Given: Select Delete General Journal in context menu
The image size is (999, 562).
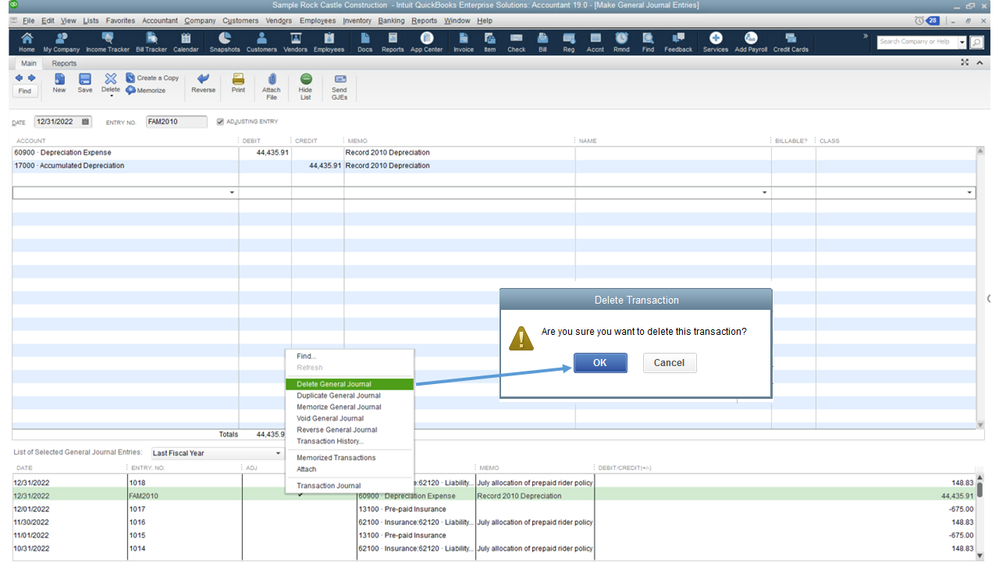Looking at the screenshot, I should (334, 384).
